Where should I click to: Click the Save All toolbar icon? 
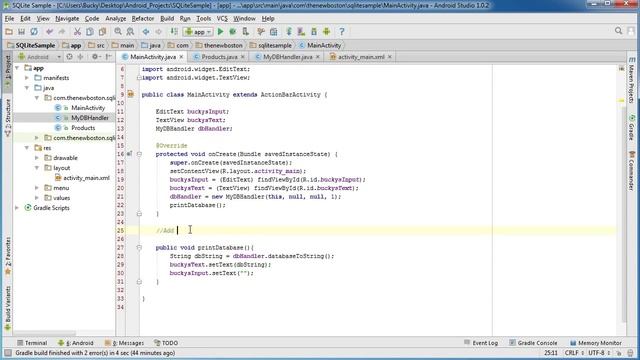click(21, 32)
